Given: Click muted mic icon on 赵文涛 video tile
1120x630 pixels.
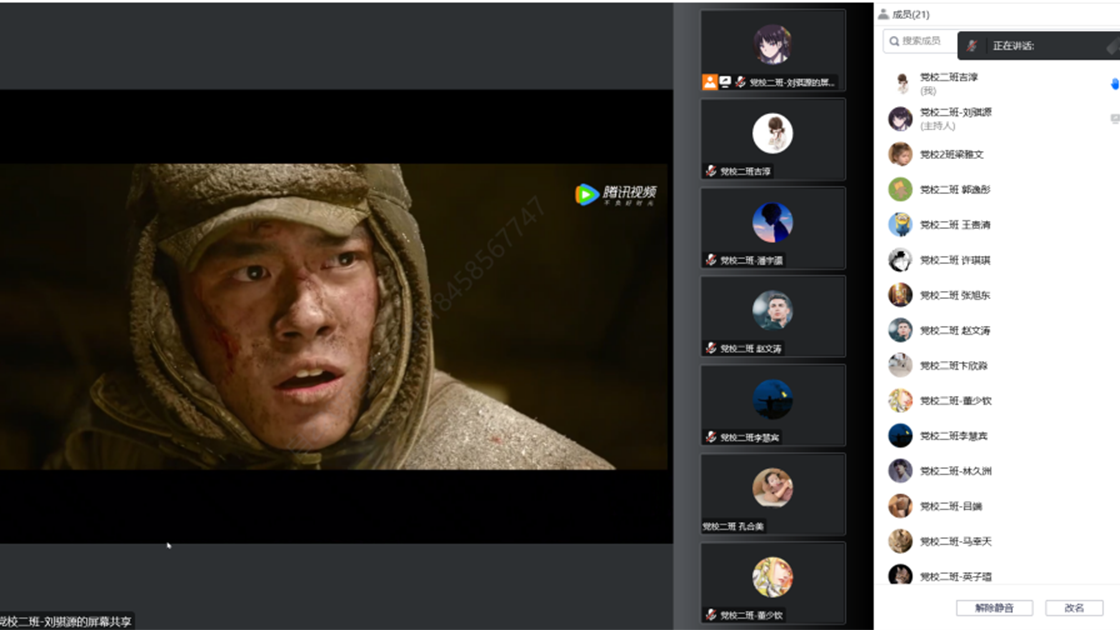Looking at the screenshot, I should pos(711,349).
